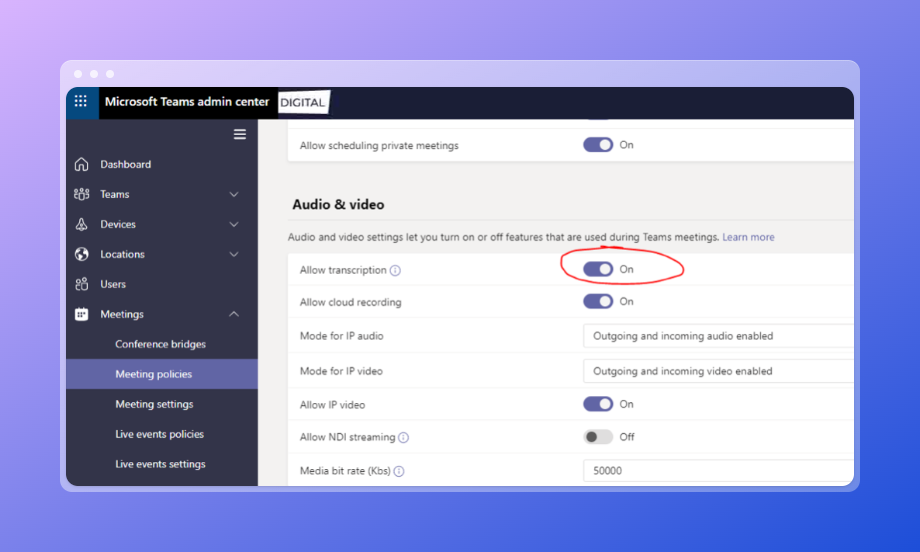Toggle Allow IP video switch
Screen dimensions: 920x552
(x=598, y=404)
